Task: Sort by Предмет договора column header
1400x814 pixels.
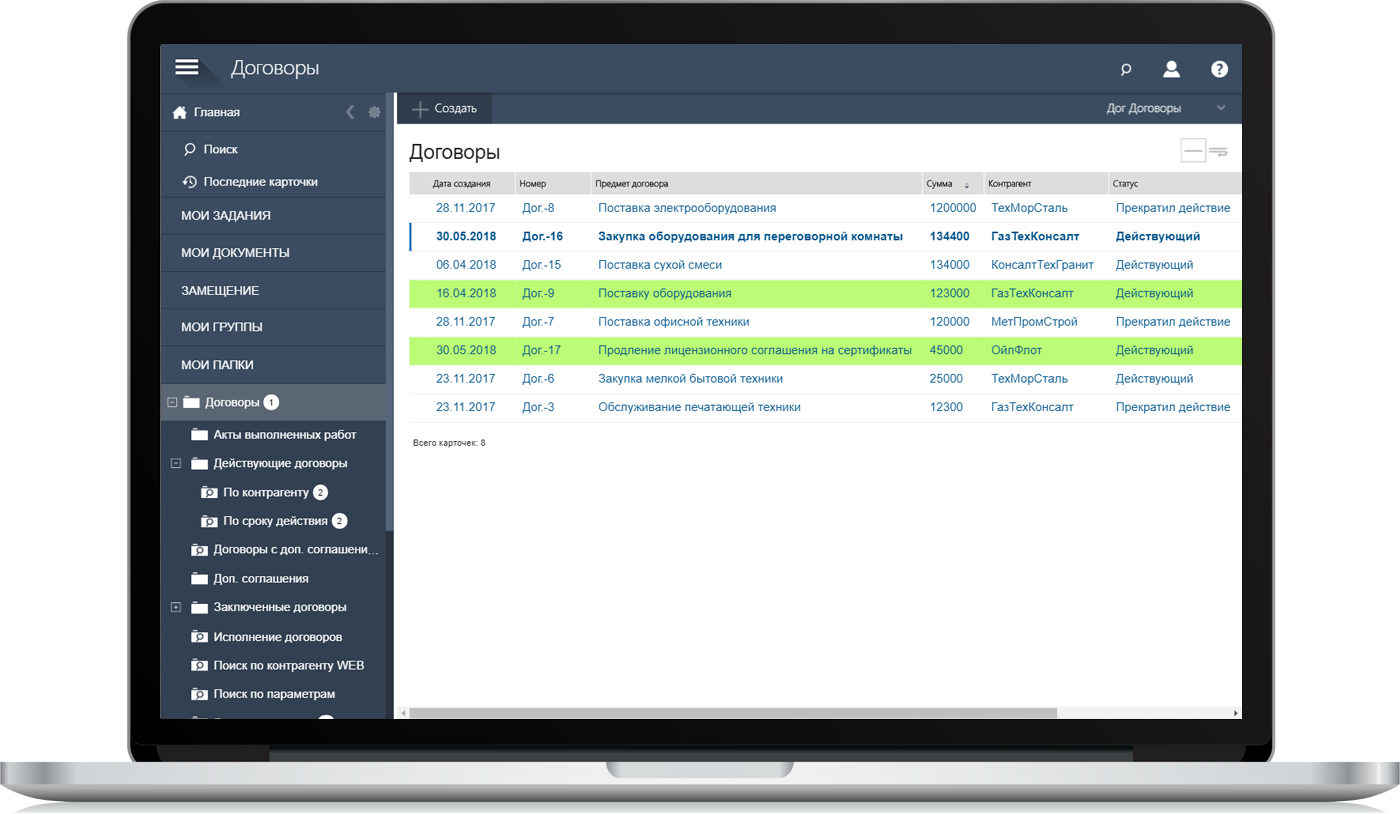Action: 632,184
